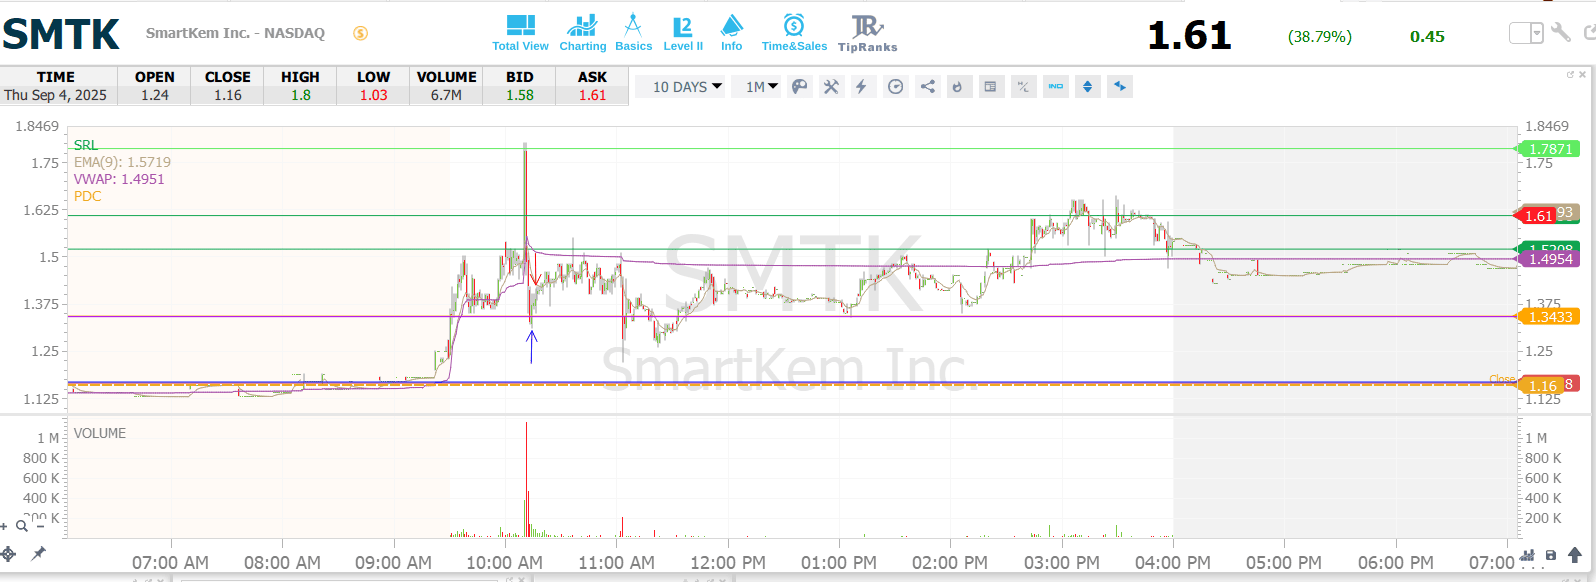Select the SRL indicator label
Screen dimensions: 1596x582
click(86, 145)
